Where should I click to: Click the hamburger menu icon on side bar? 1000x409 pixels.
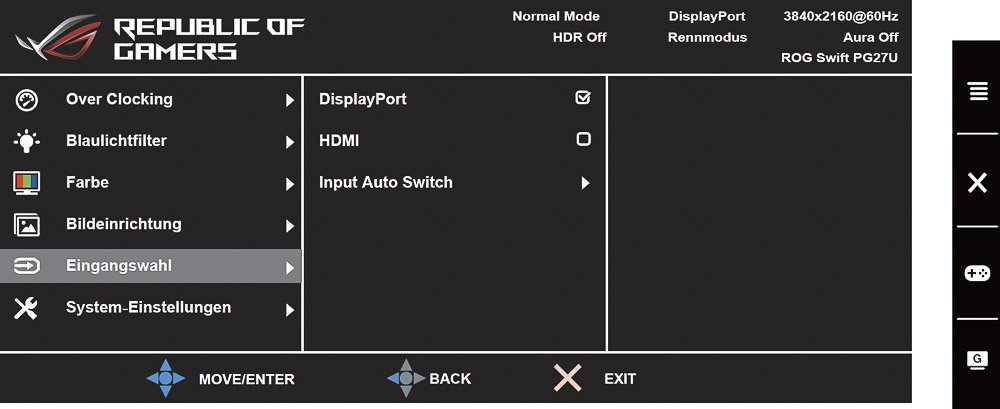click(977, 91)
